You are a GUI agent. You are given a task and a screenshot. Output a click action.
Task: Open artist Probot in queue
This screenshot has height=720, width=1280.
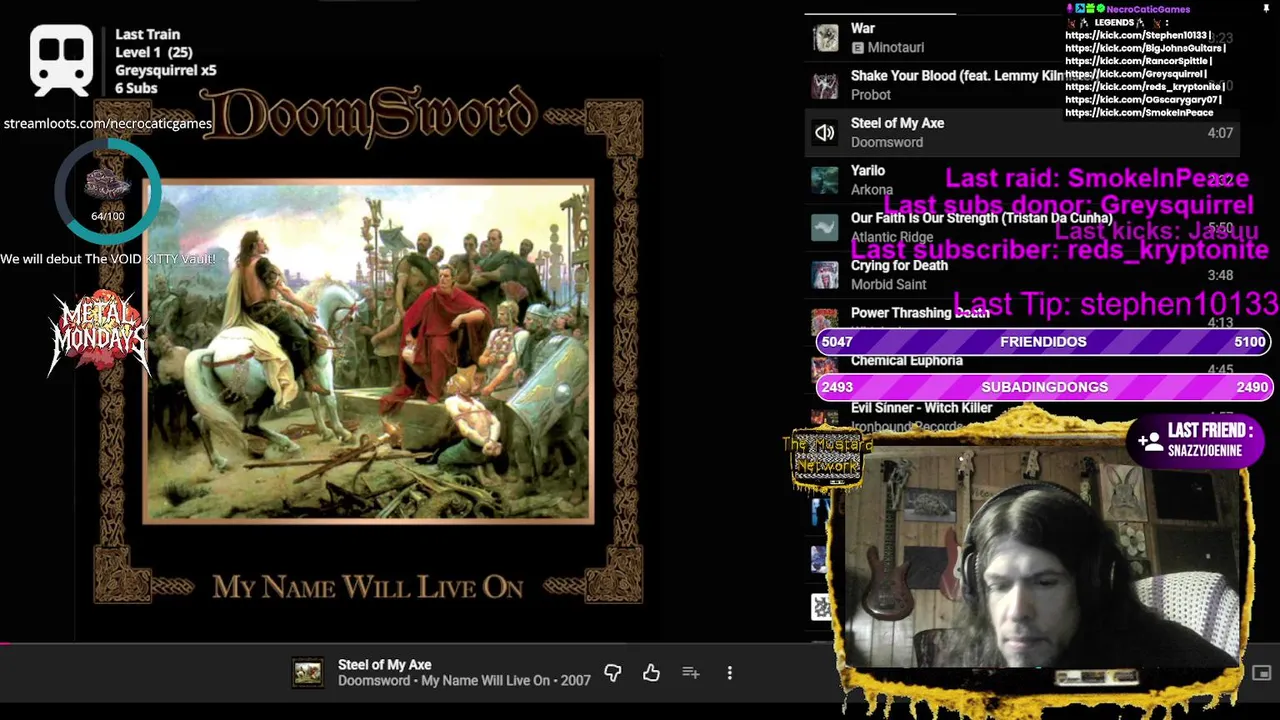pos(870,95)
